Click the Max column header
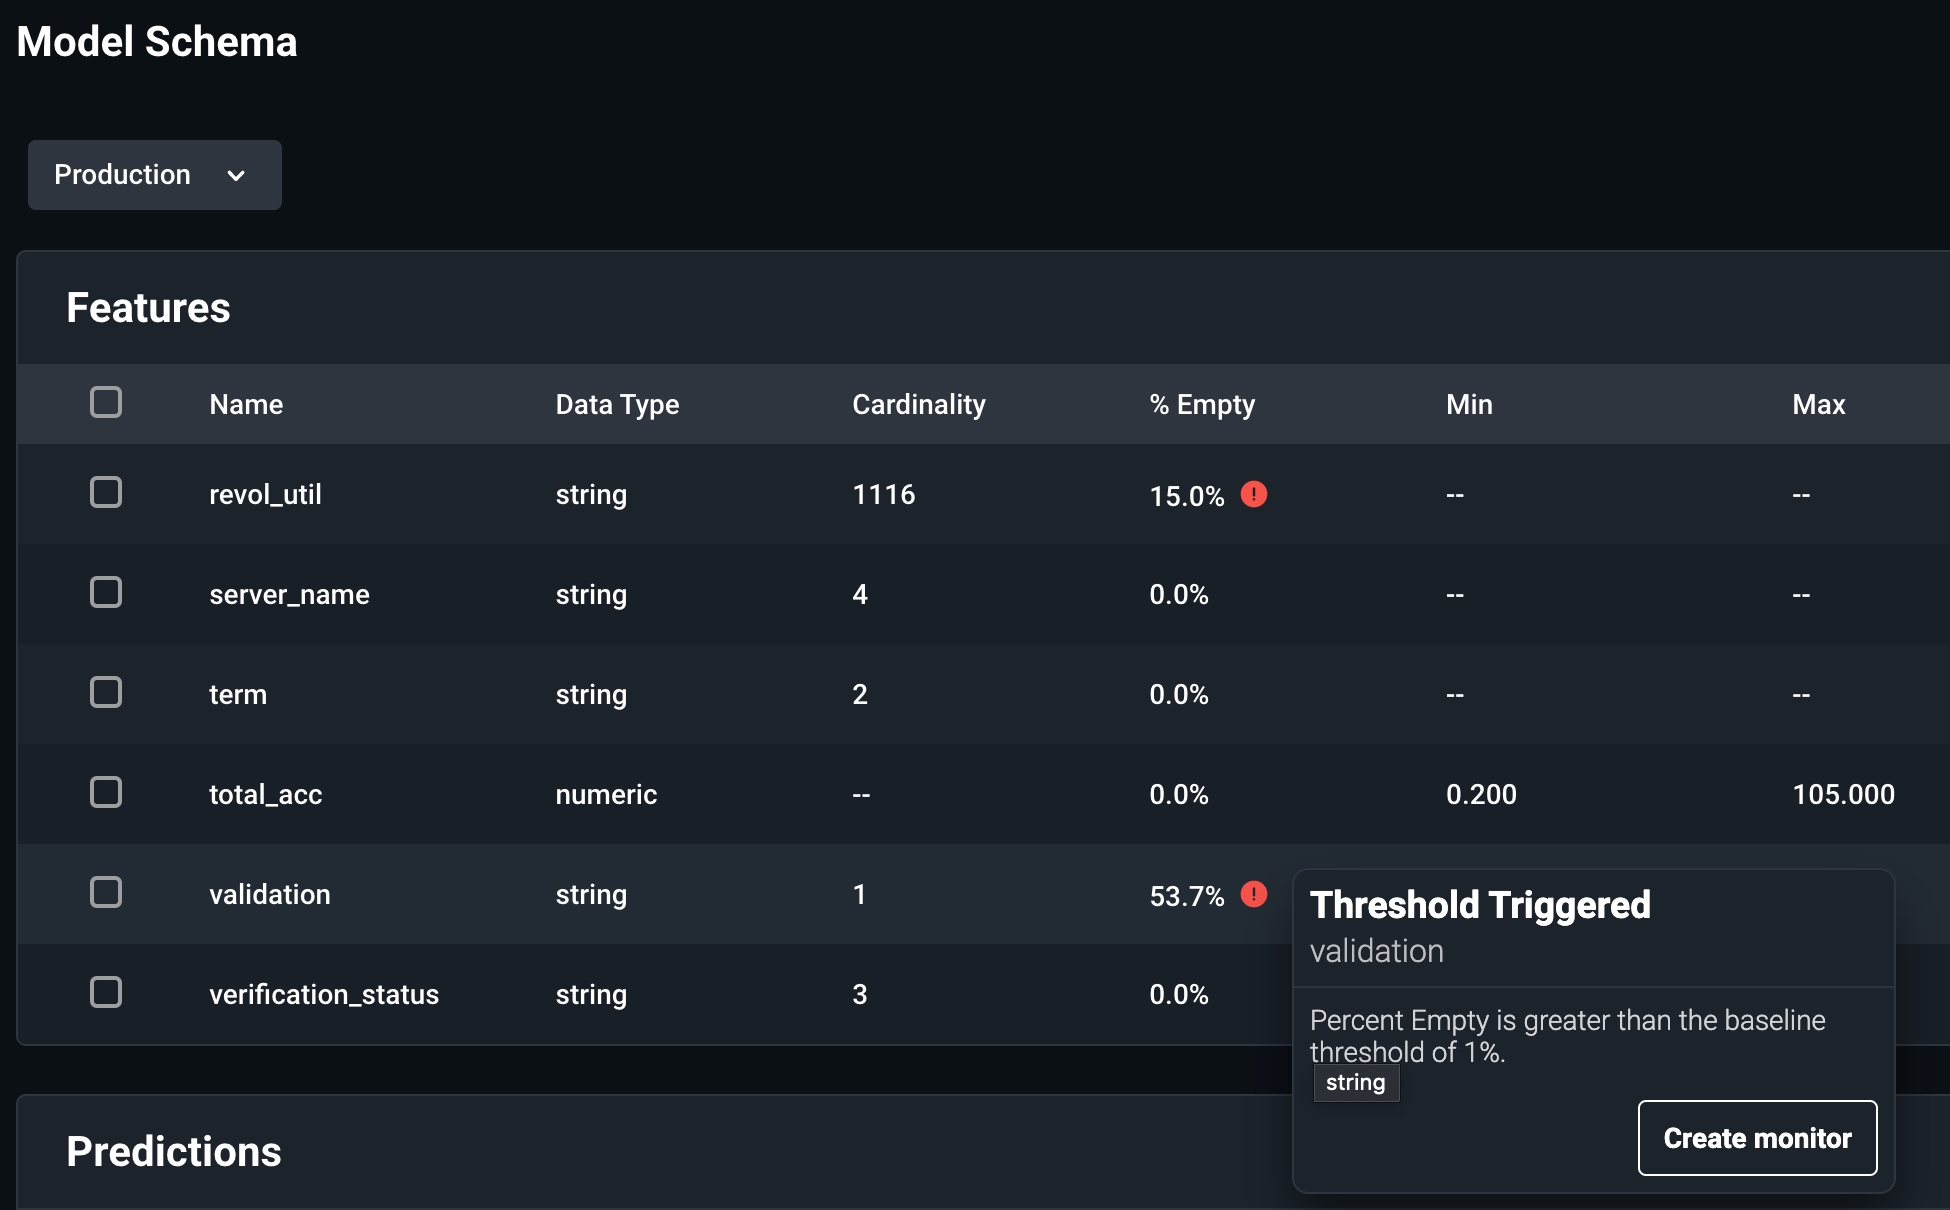Viewport: 1950px width, 1210px height. point(1818,404)
